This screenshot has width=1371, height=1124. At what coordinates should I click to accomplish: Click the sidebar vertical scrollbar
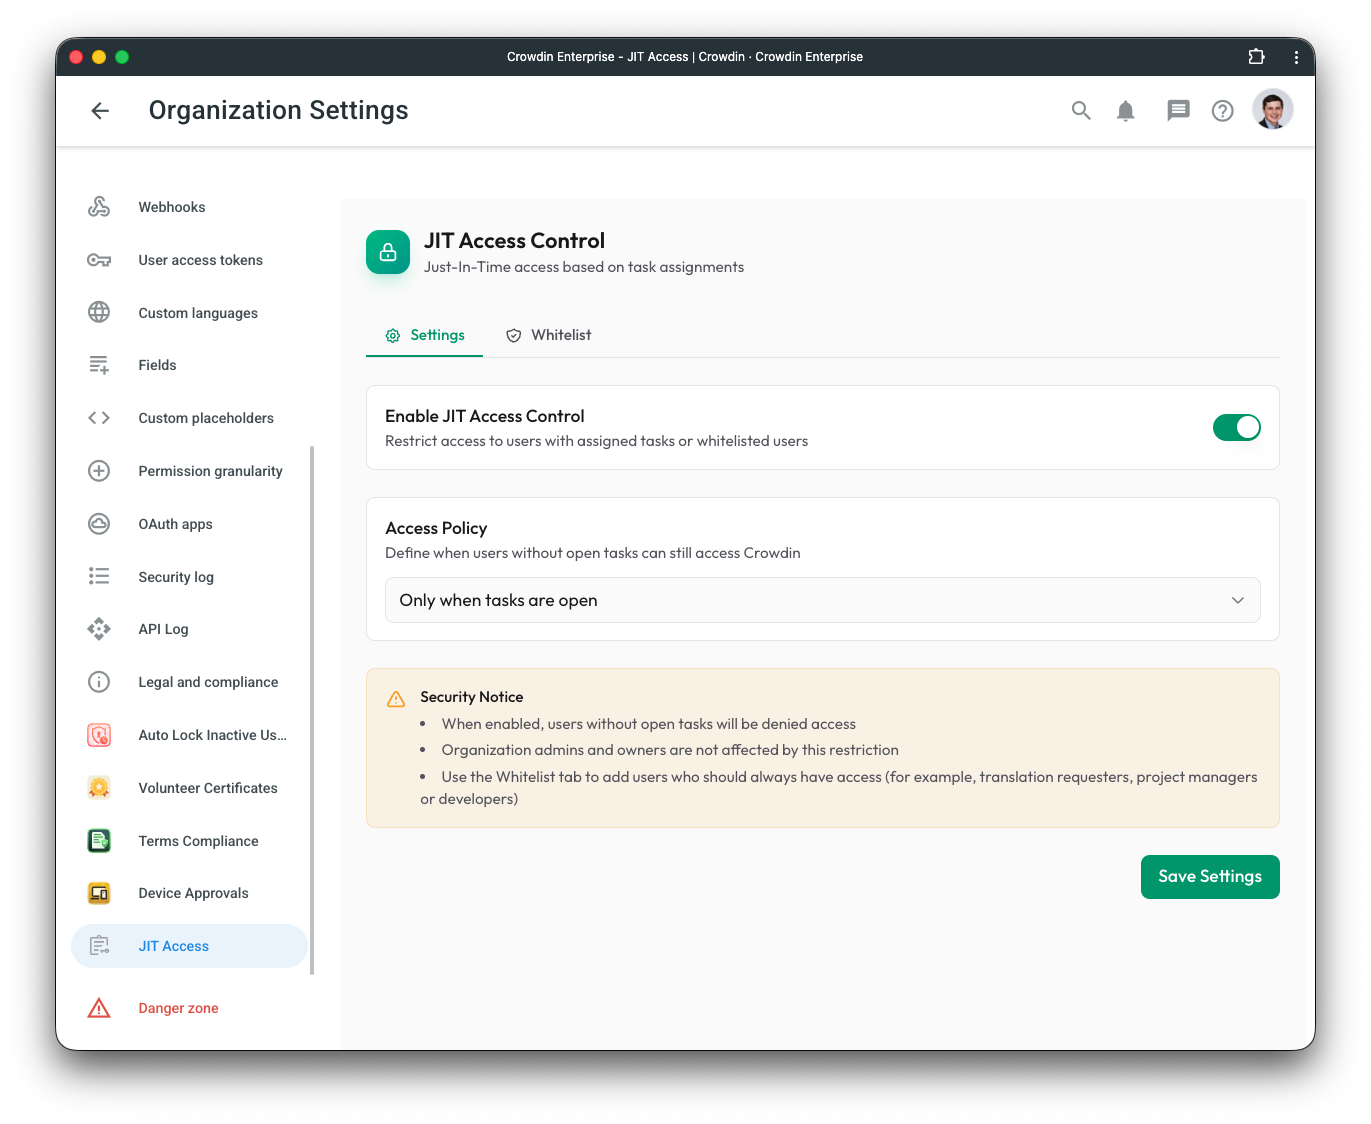312,710
